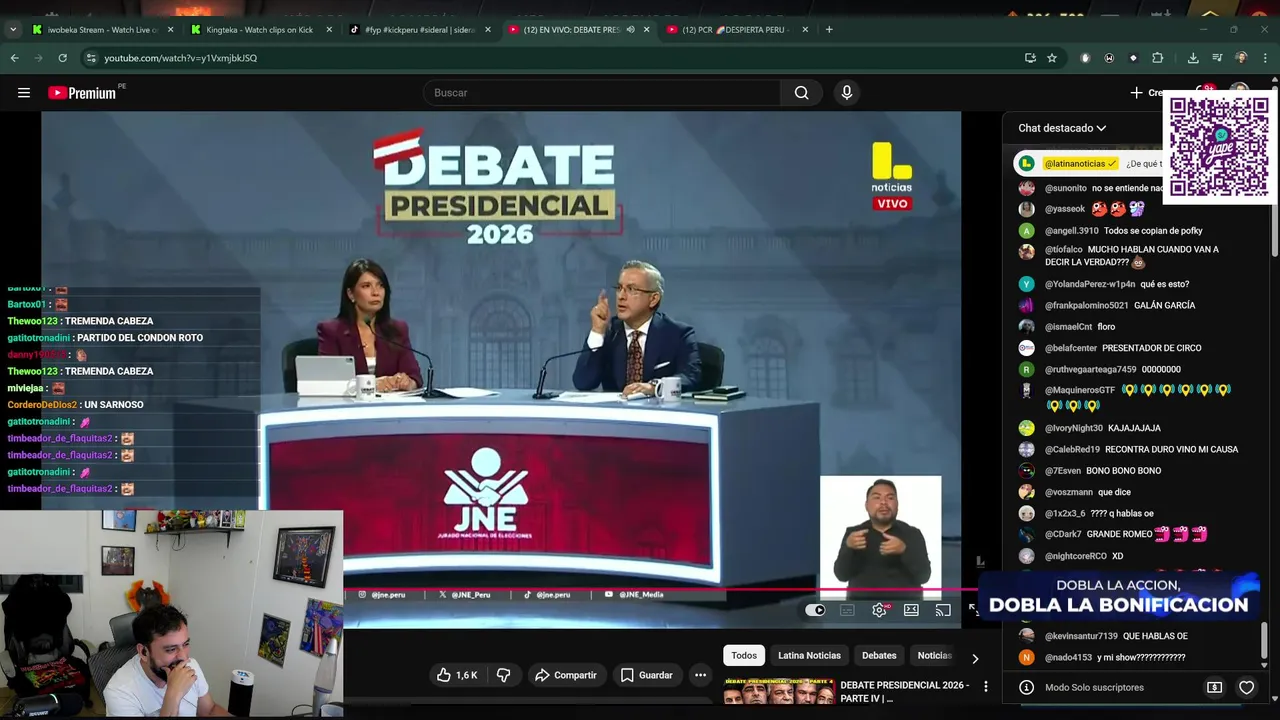Open the round W extension icon
Viewport: 1280px width, 720px height.
point(1109,58)
